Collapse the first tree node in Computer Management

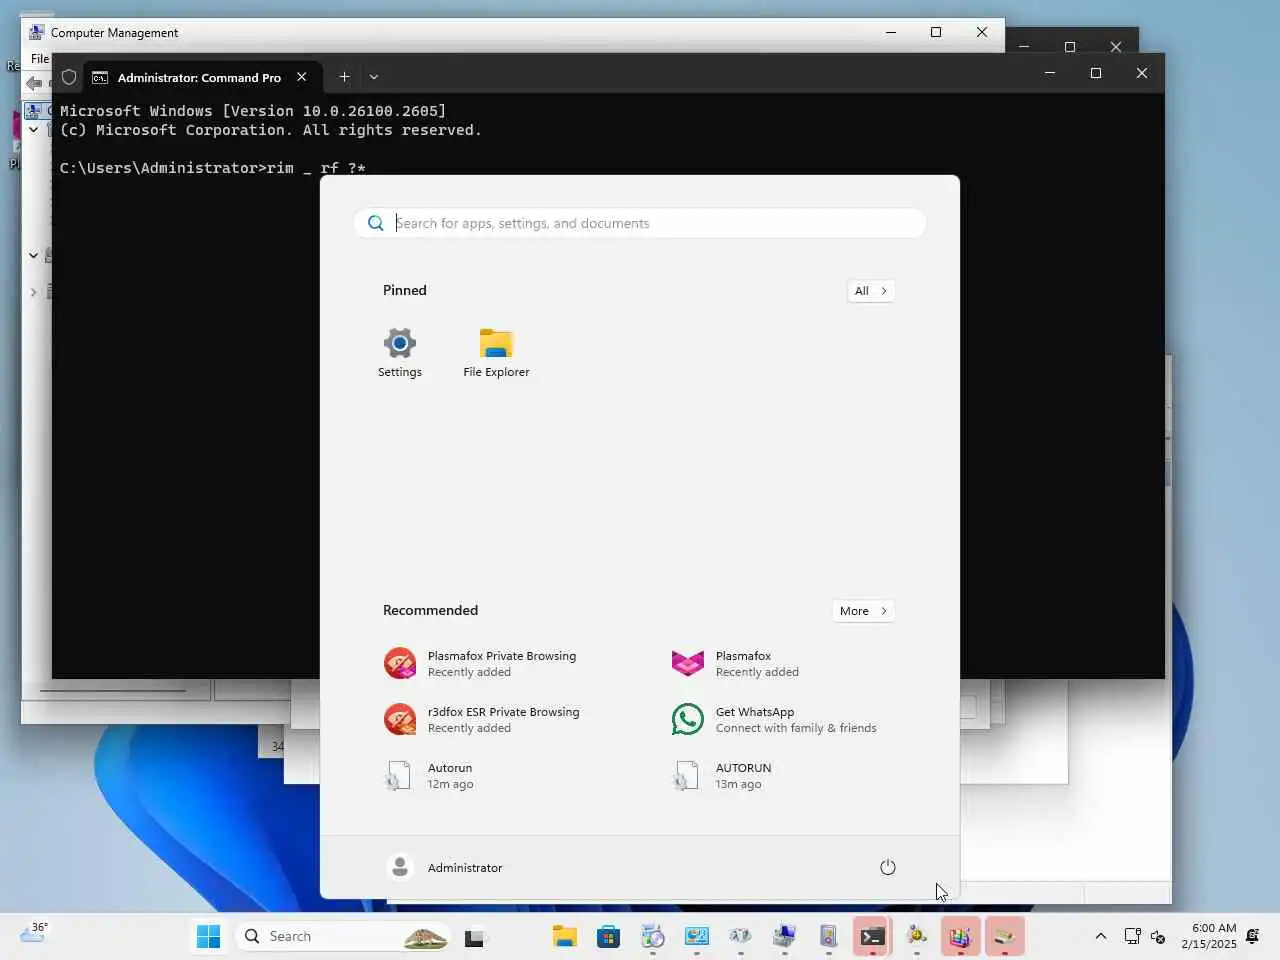pyautogui.click(x=33, y=129)
